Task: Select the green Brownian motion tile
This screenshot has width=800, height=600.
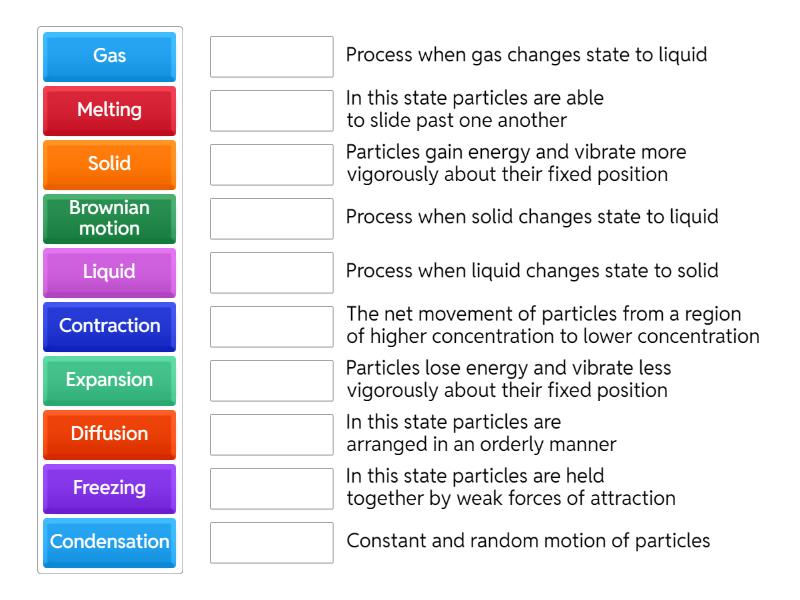Action: coord(109,218)
